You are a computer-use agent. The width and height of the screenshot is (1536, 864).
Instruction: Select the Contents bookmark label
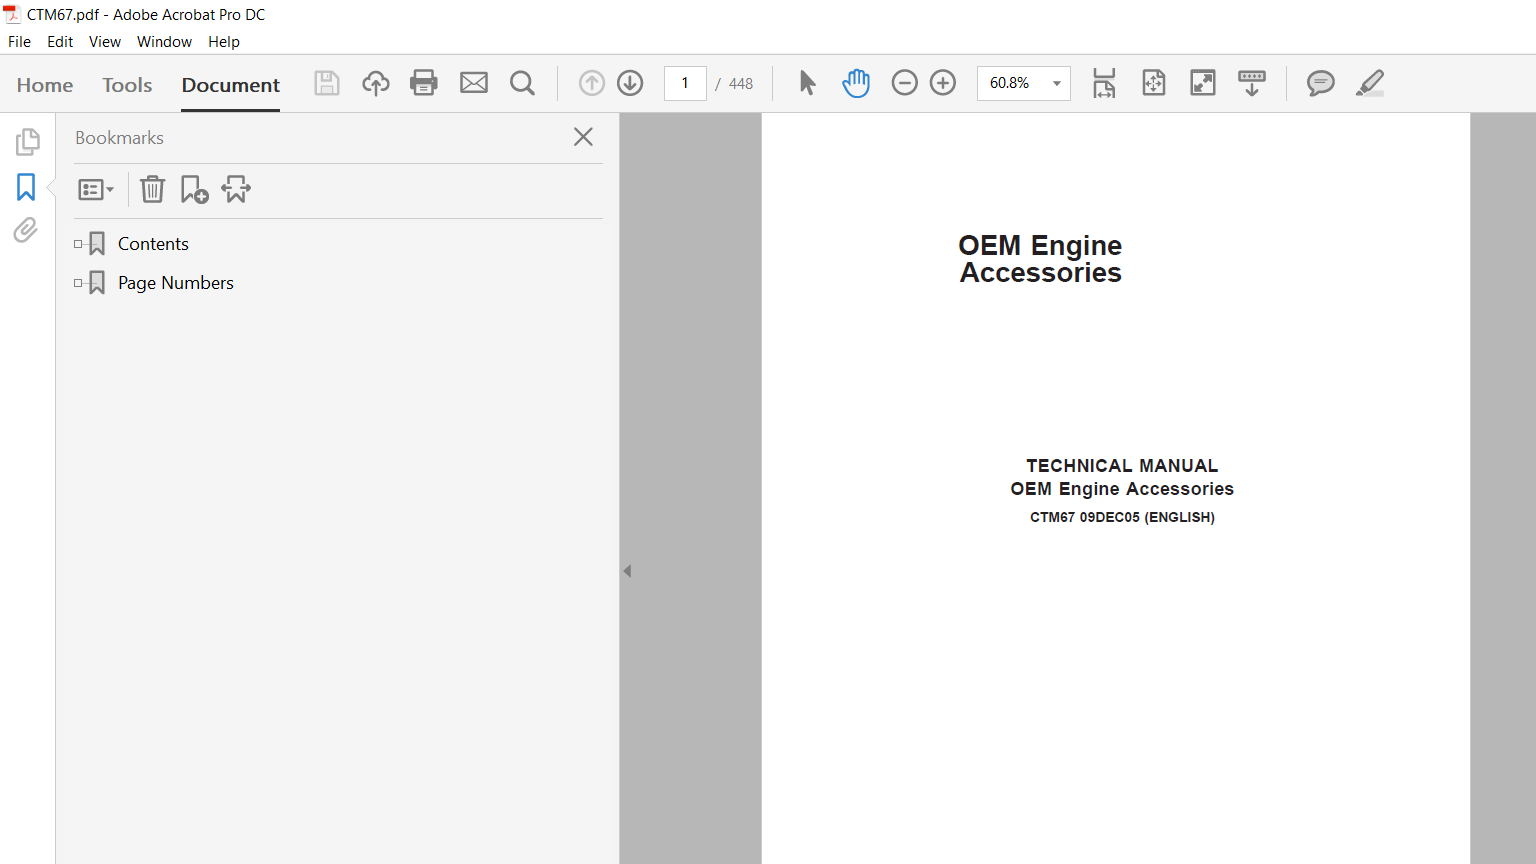click(153, 244)
